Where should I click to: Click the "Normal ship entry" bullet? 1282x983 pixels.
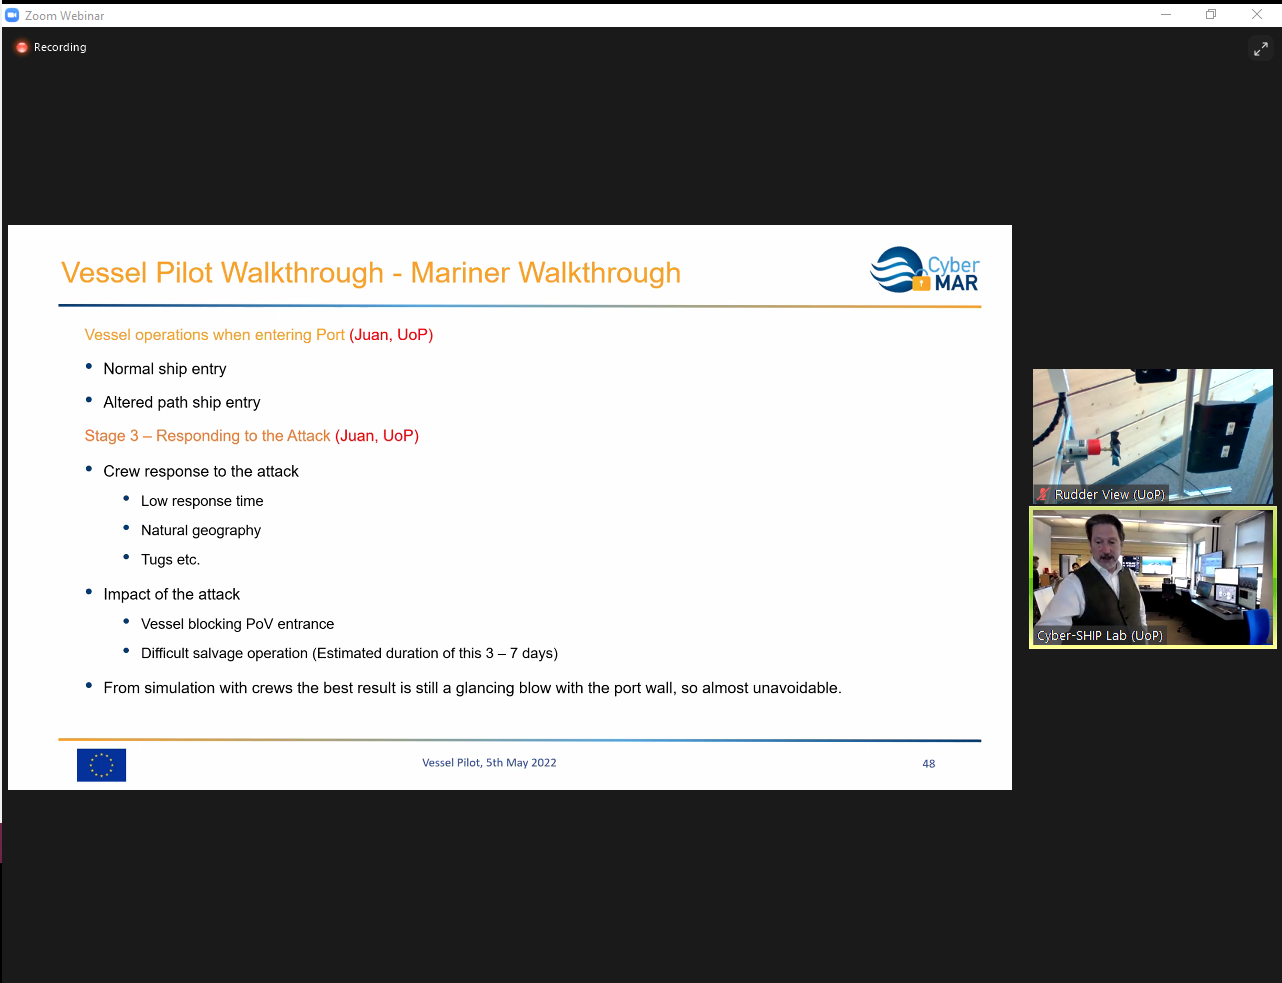pos(165,369)
